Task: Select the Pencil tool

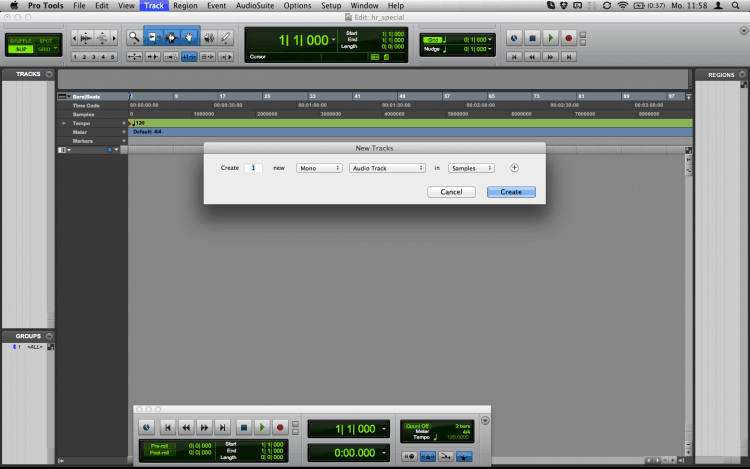Action: click(x=226, y=37)
